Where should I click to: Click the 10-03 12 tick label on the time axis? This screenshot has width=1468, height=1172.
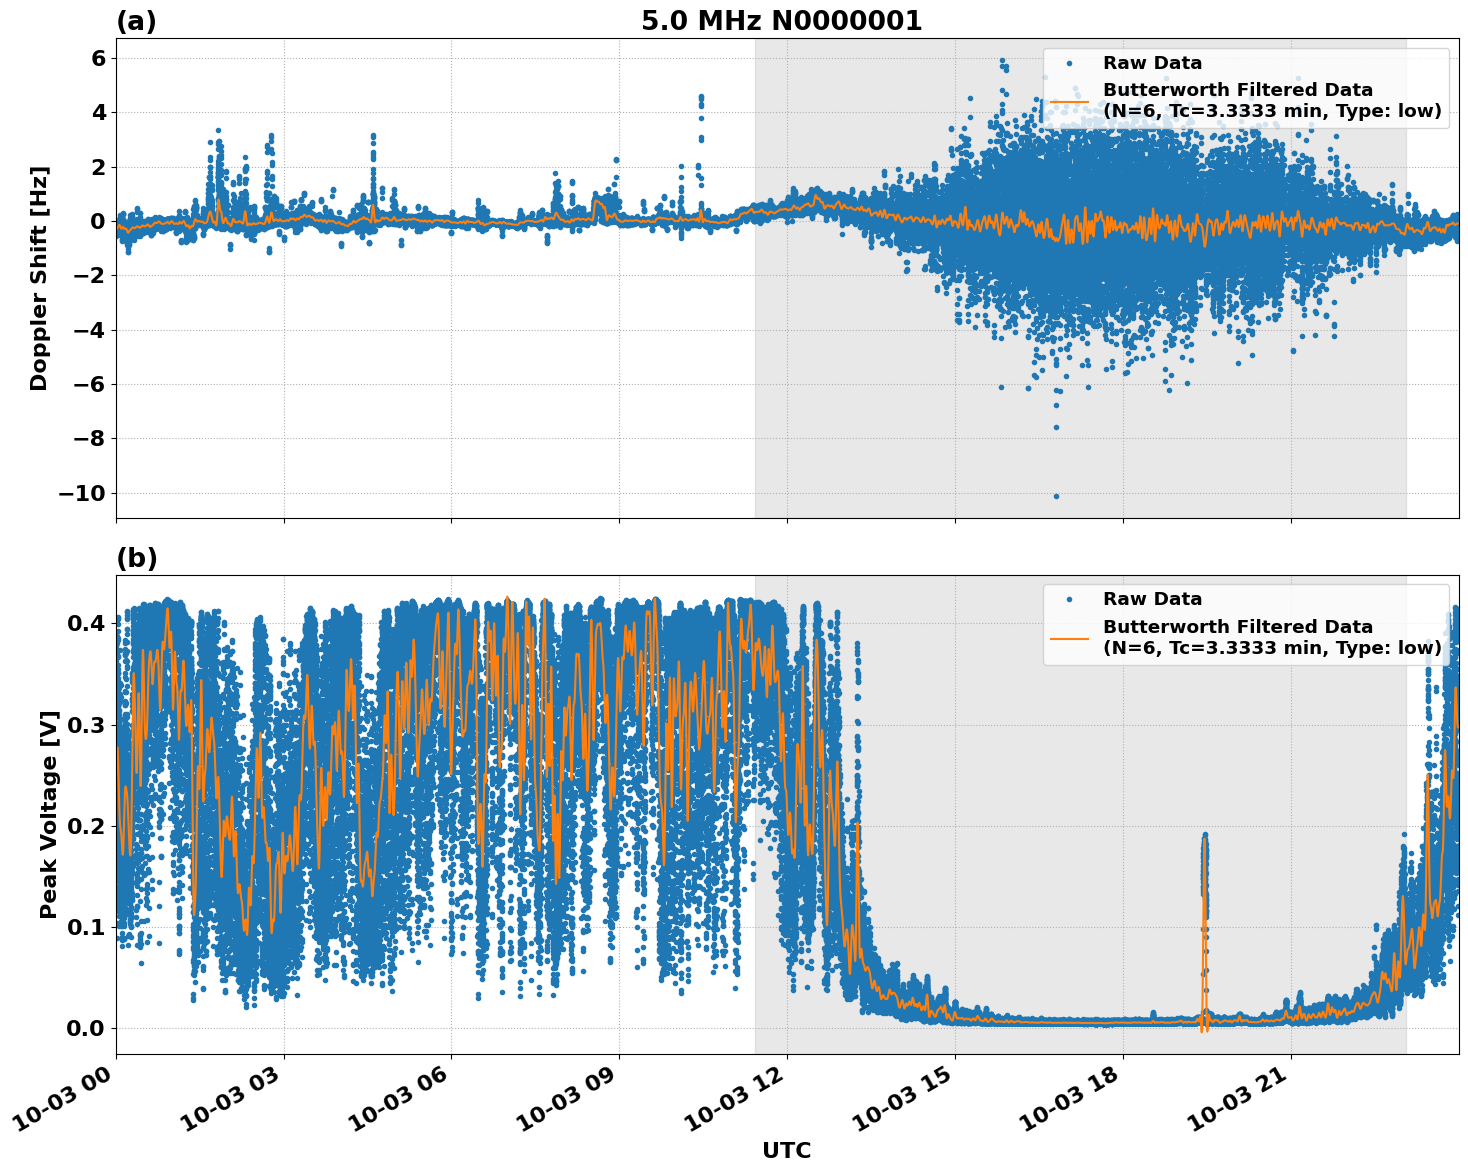(735, 1097)
